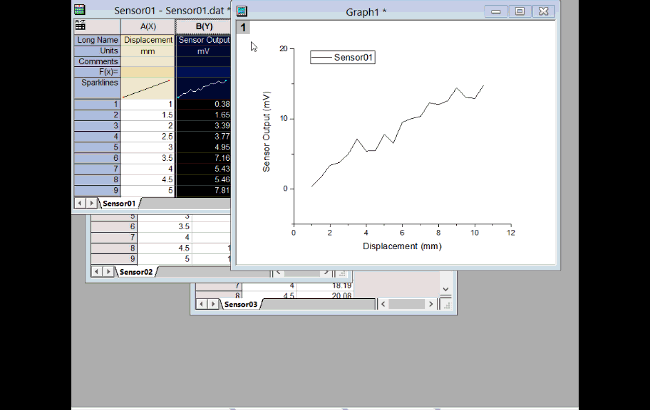Viewport: 650px width, 410px height.
Task: Click Sensor02 tab scroll-right arrow
Action: 108,272
